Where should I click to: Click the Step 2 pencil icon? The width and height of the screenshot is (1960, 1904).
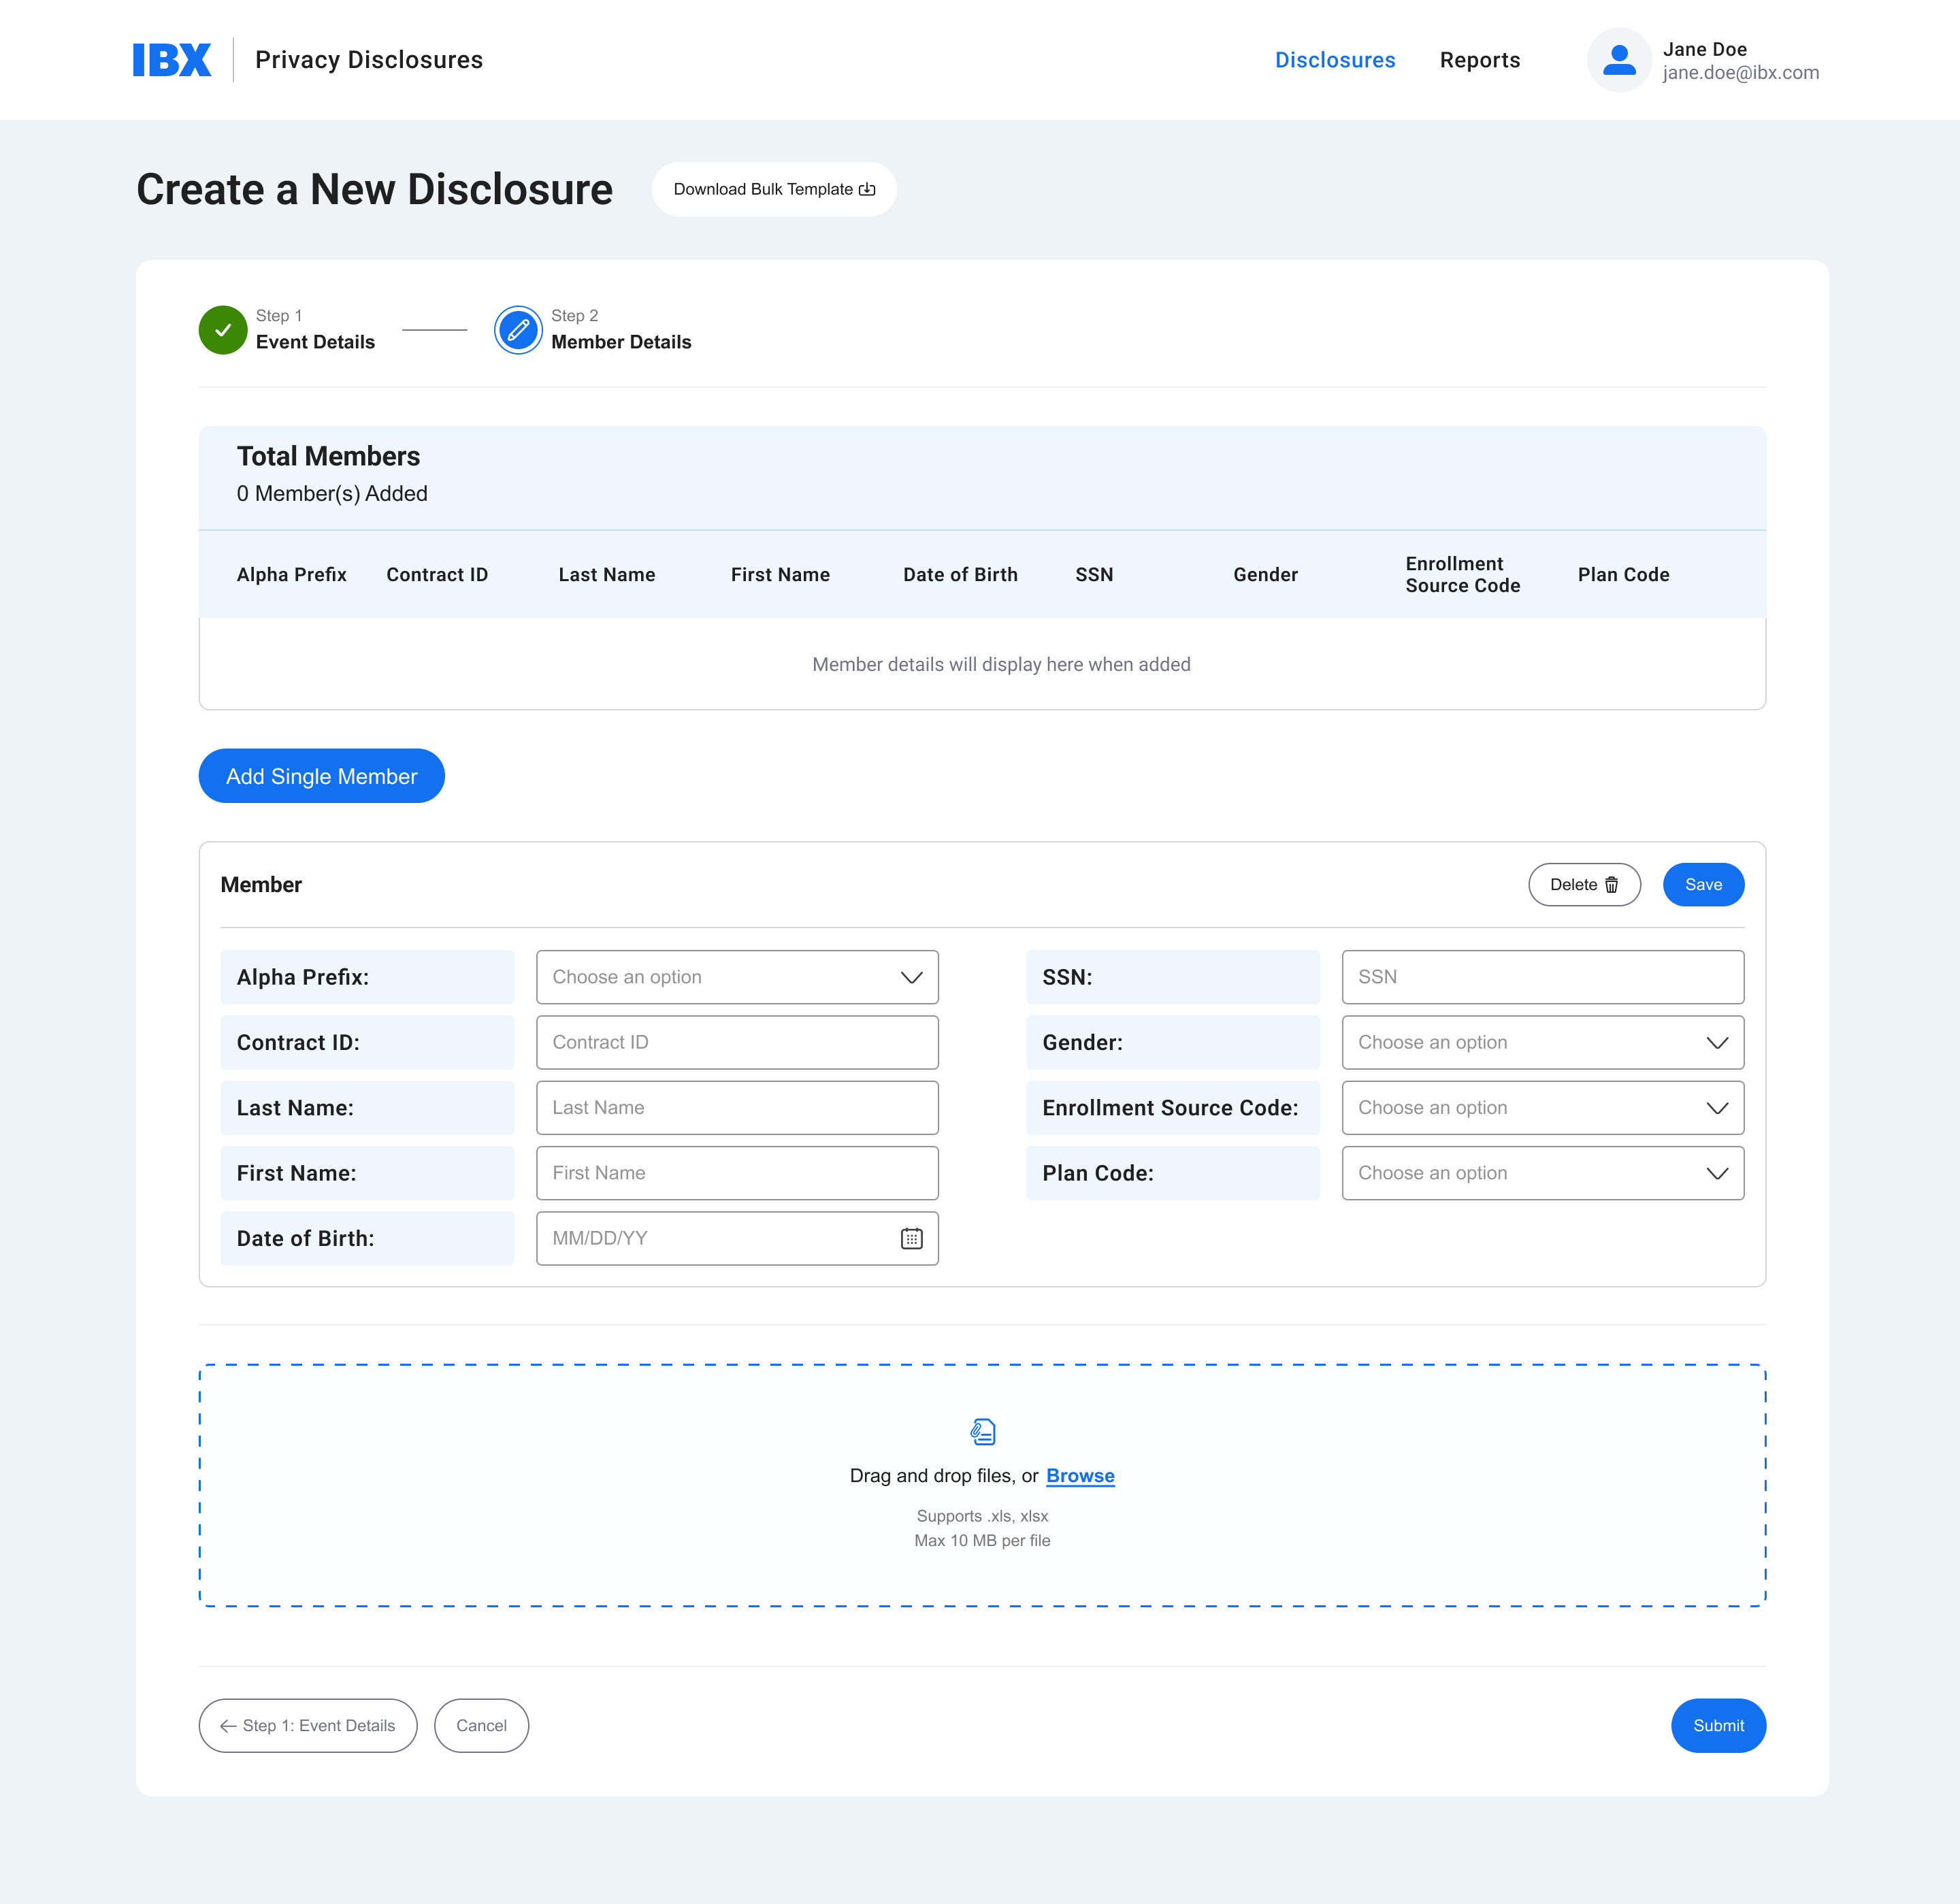coord(518,330)
